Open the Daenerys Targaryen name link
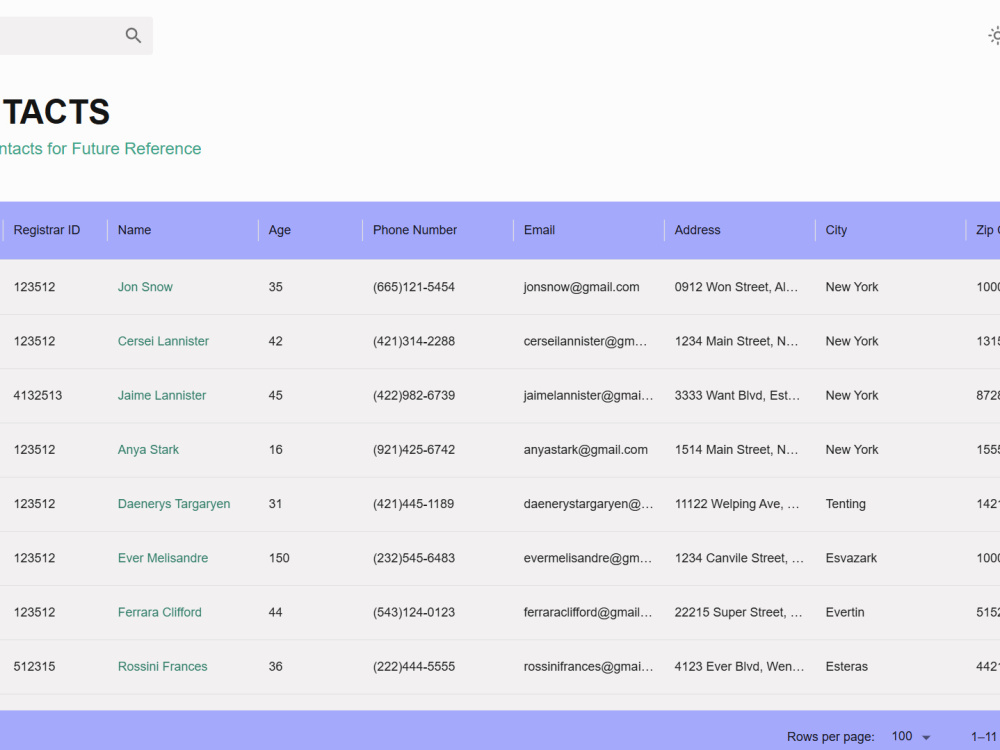 (x=173, y=504)
